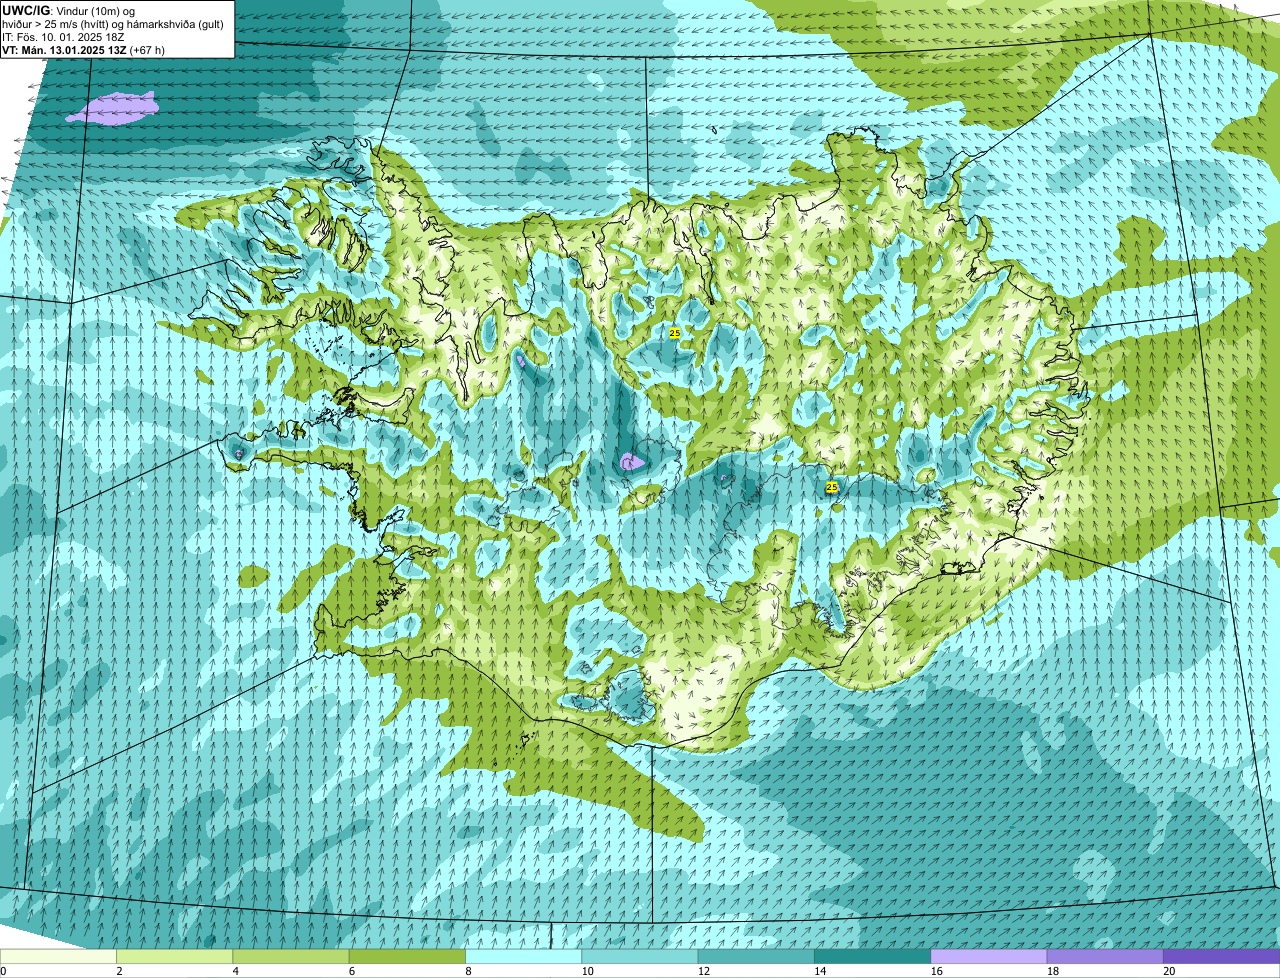Click the "IT: Fös. 10. 01. 2025 18Z" line
Image resolution: width=1280 pixels, height=978 pixels.
click(x=63, y=36)
